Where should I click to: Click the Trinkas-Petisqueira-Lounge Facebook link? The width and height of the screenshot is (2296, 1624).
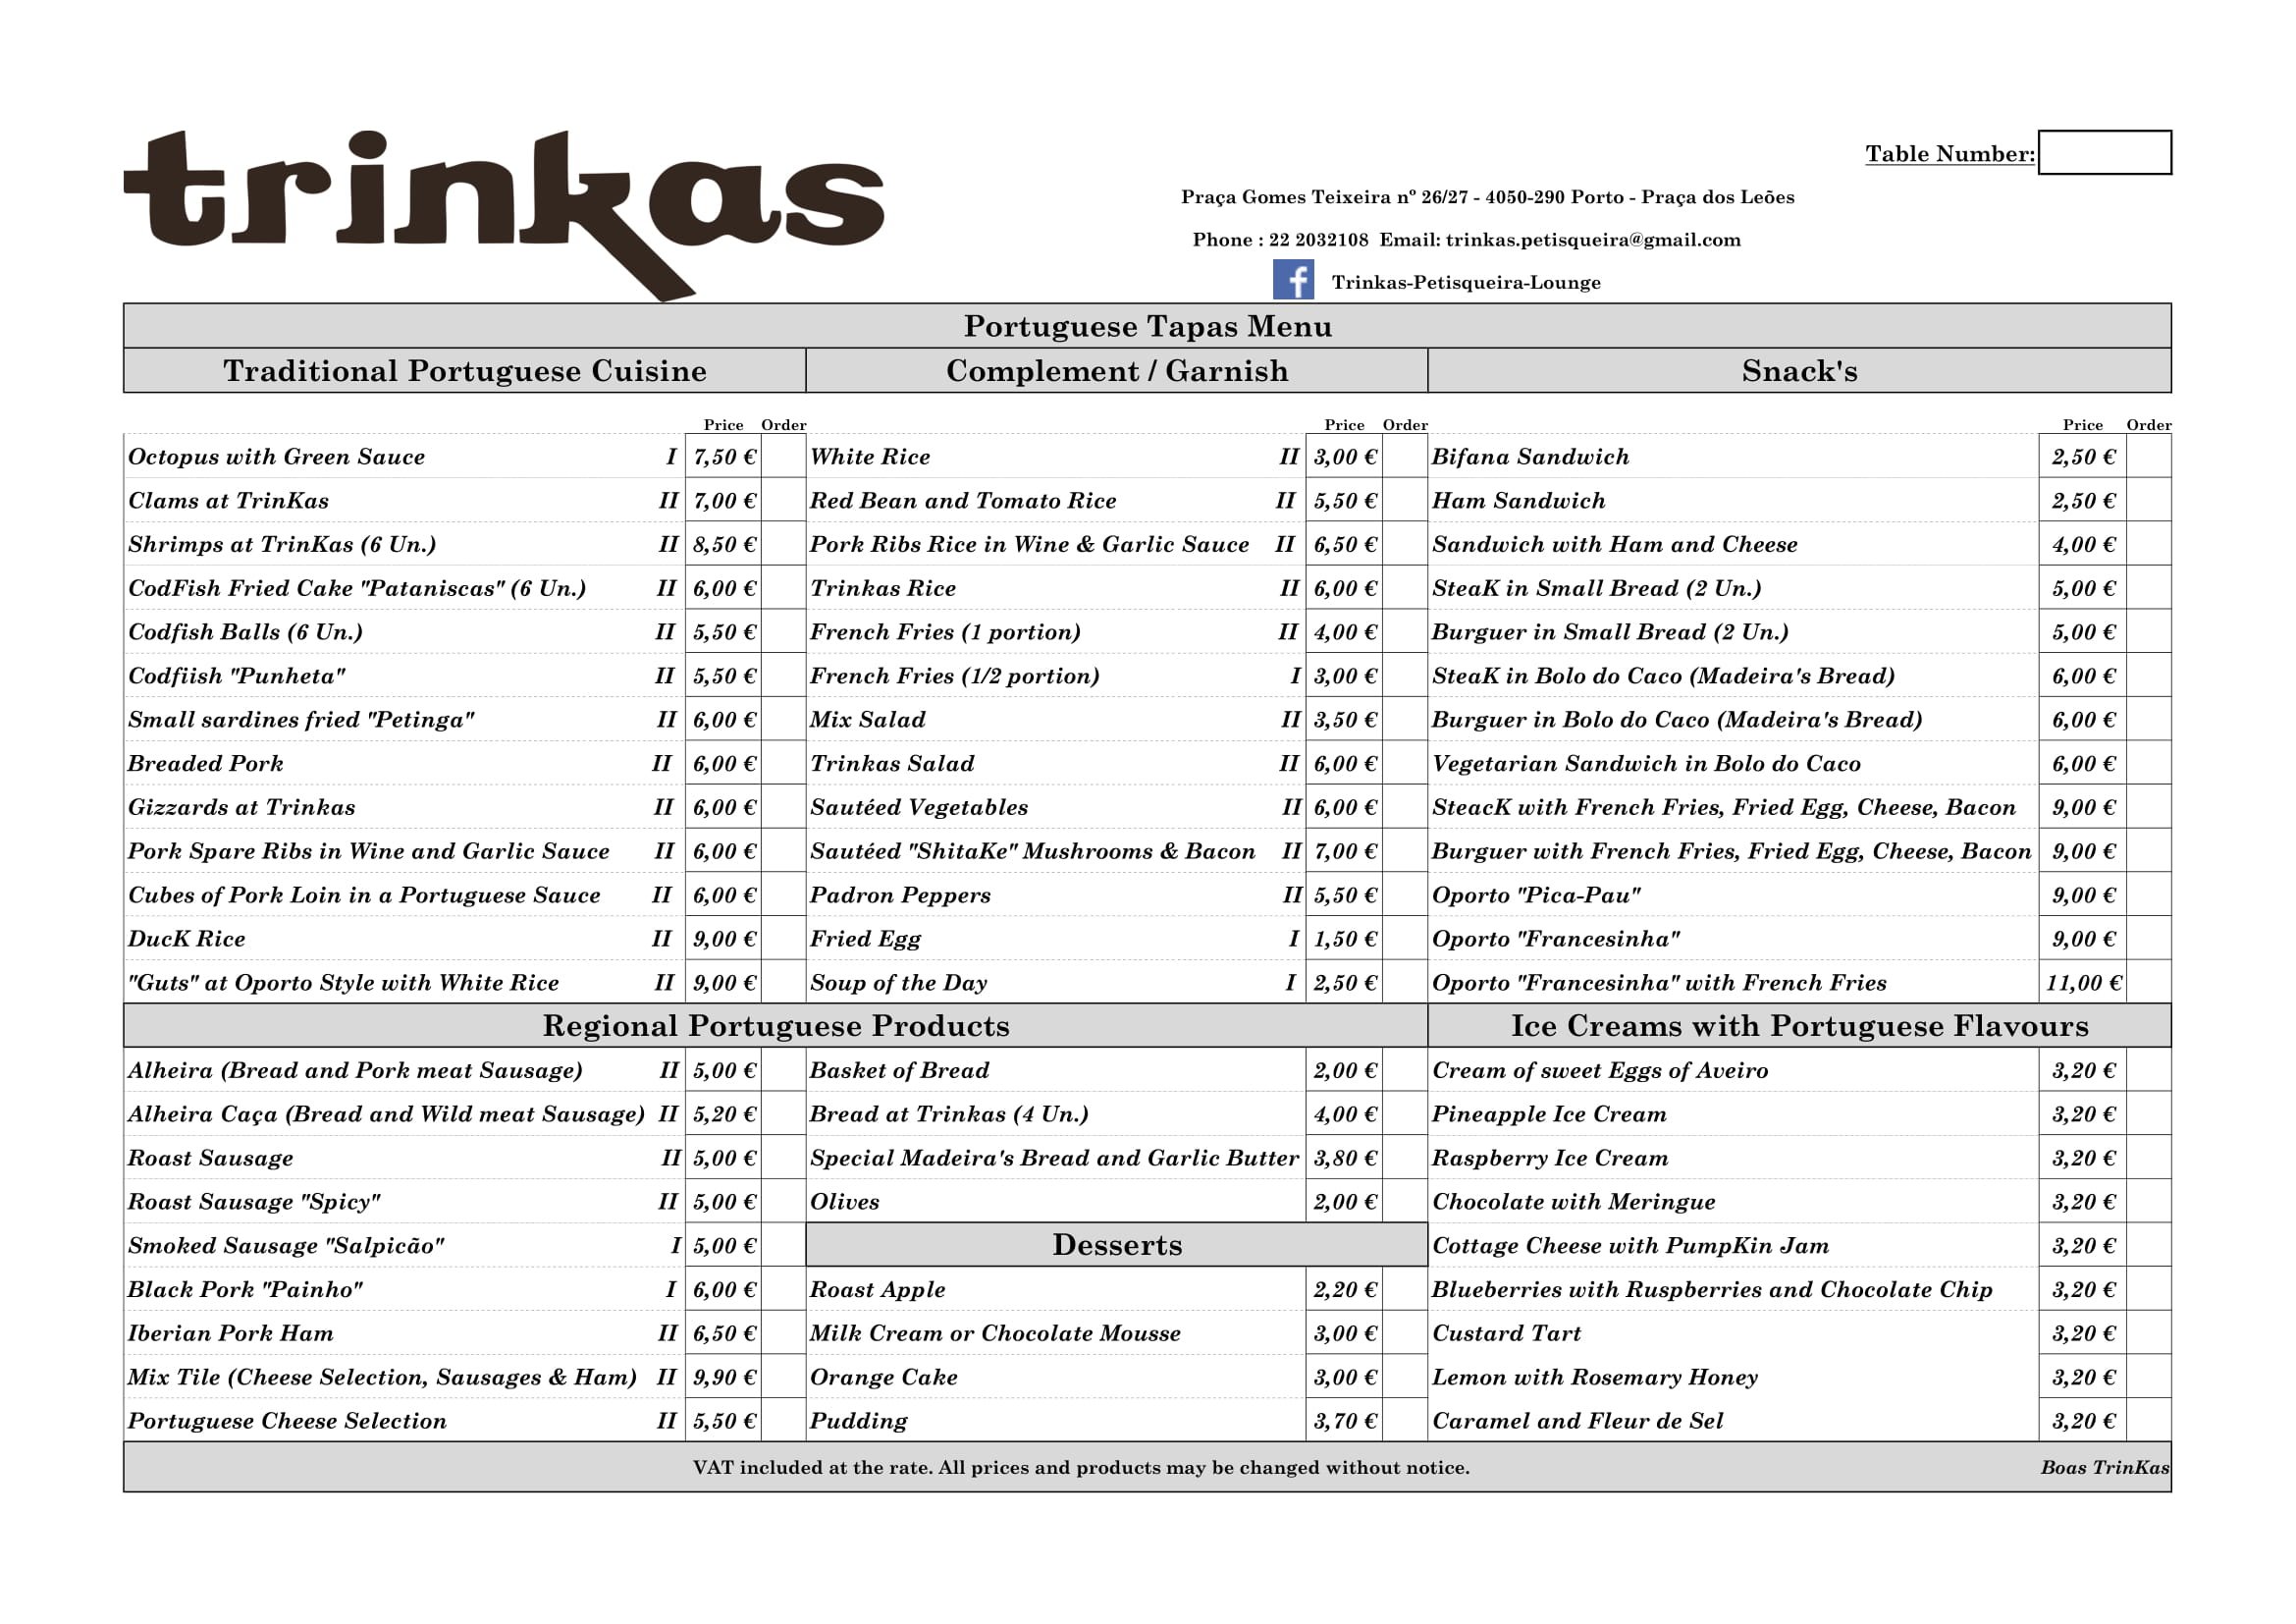point(1465,283)
